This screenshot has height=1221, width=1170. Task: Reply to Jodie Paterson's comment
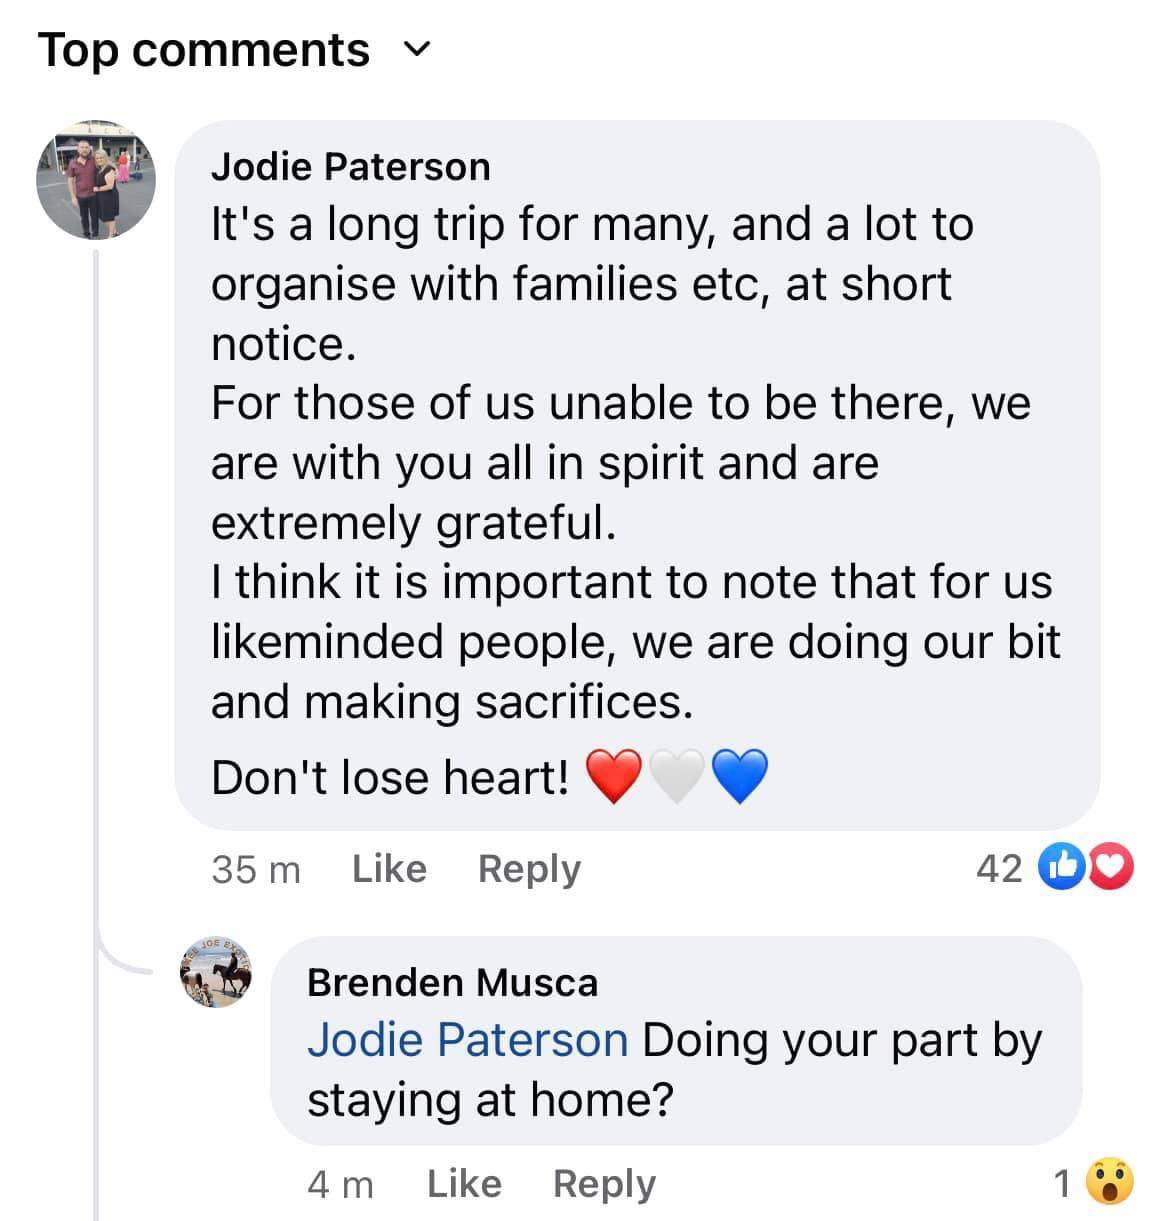point(529,868)
